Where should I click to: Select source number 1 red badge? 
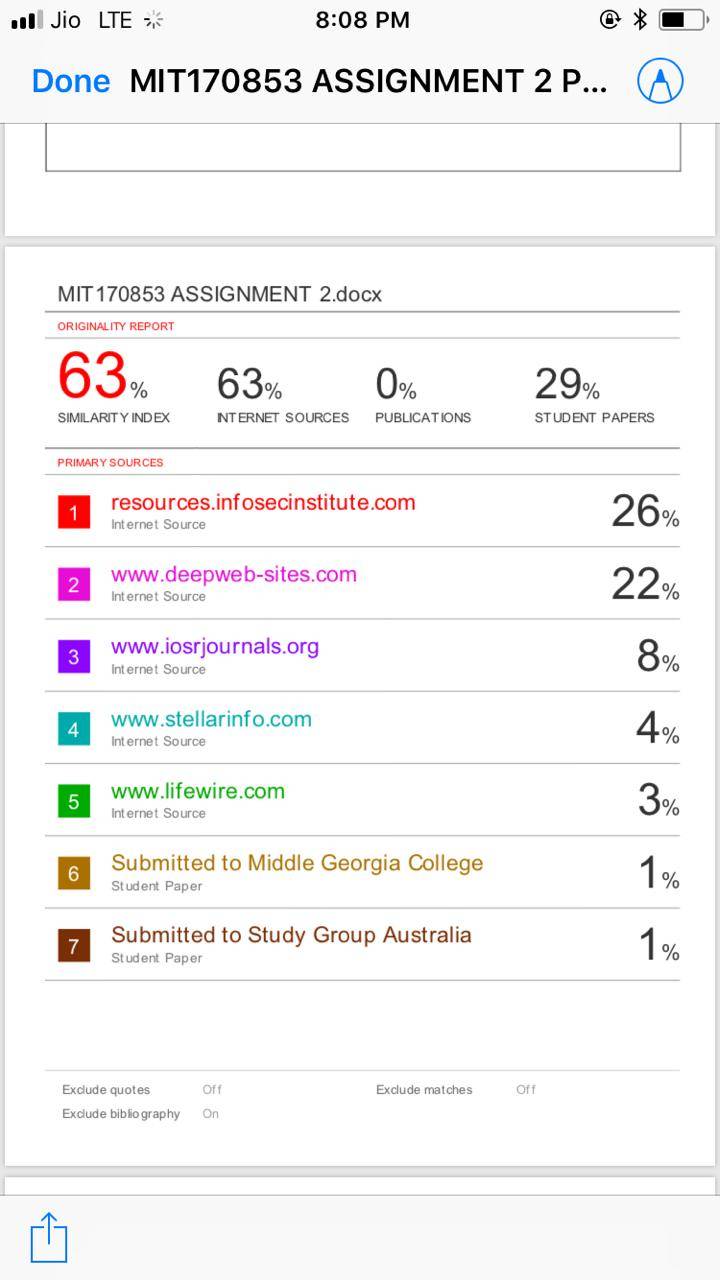pyautogui.click(x=74, y=513)
